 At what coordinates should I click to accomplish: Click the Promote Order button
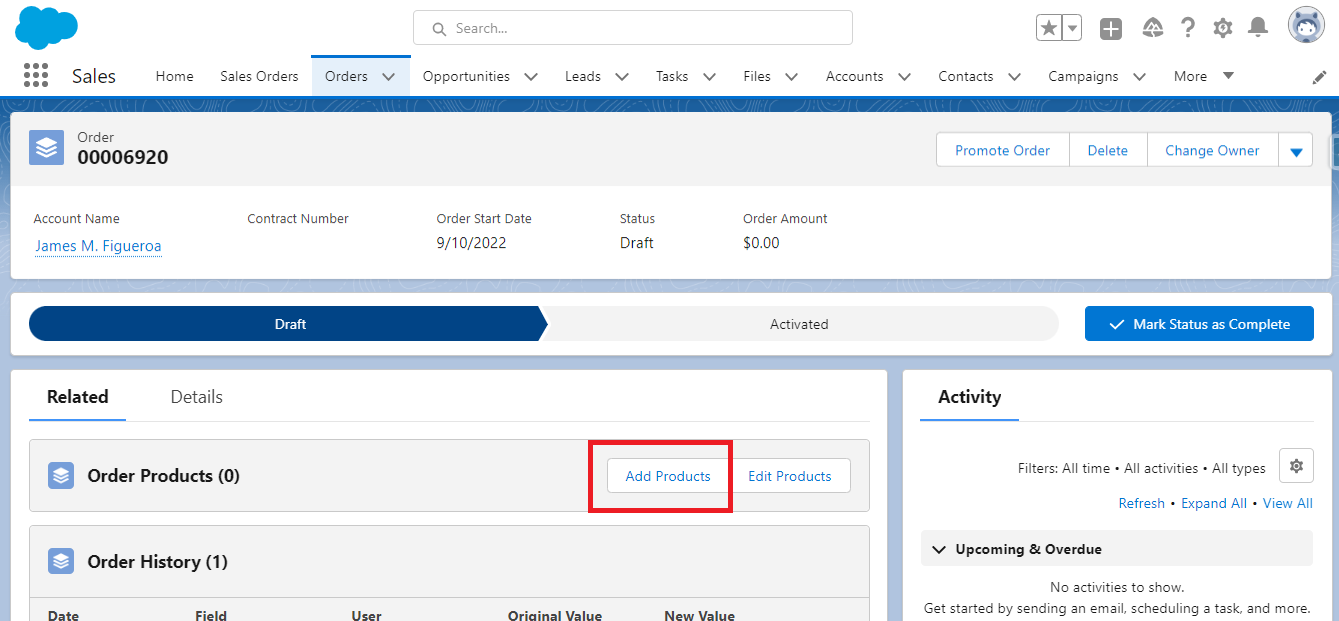click(1002, 150)
